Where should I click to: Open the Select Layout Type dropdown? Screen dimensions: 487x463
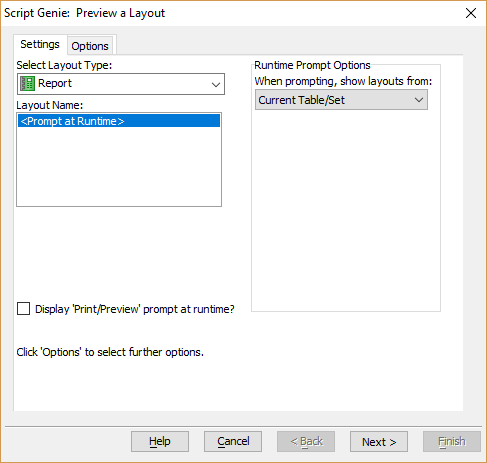point(121,84)
